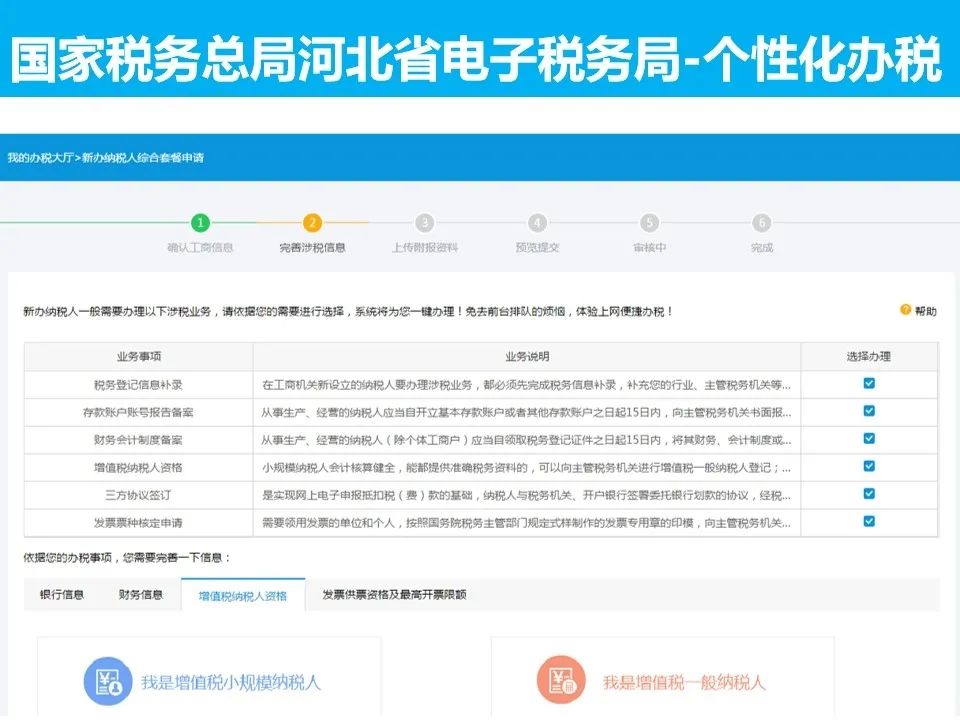Click the 预览提交 step label
Image resolution: width=960 pixels, height=720 pixels.
coord(538,247)
